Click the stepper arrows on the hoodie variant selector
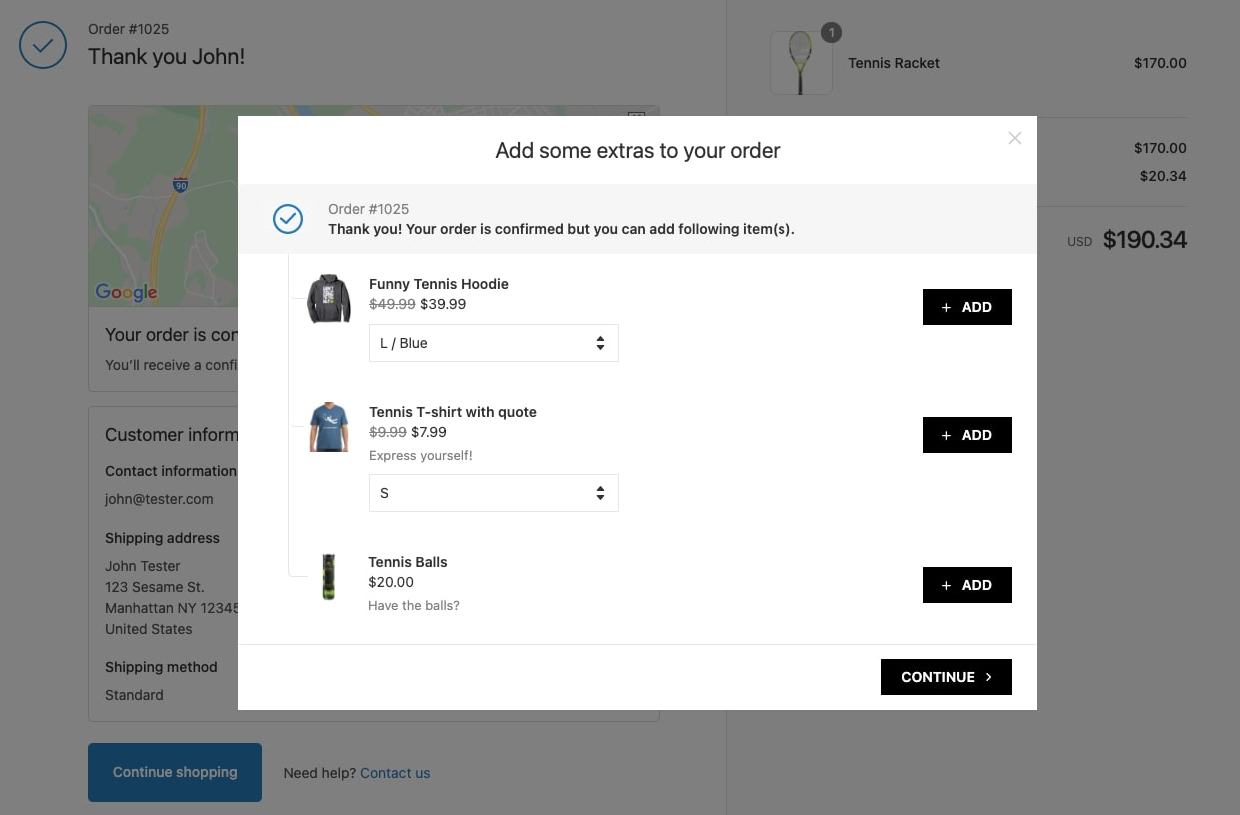Image resolution: width=1240 pixels, height=815 pixels. coord(600,342)
